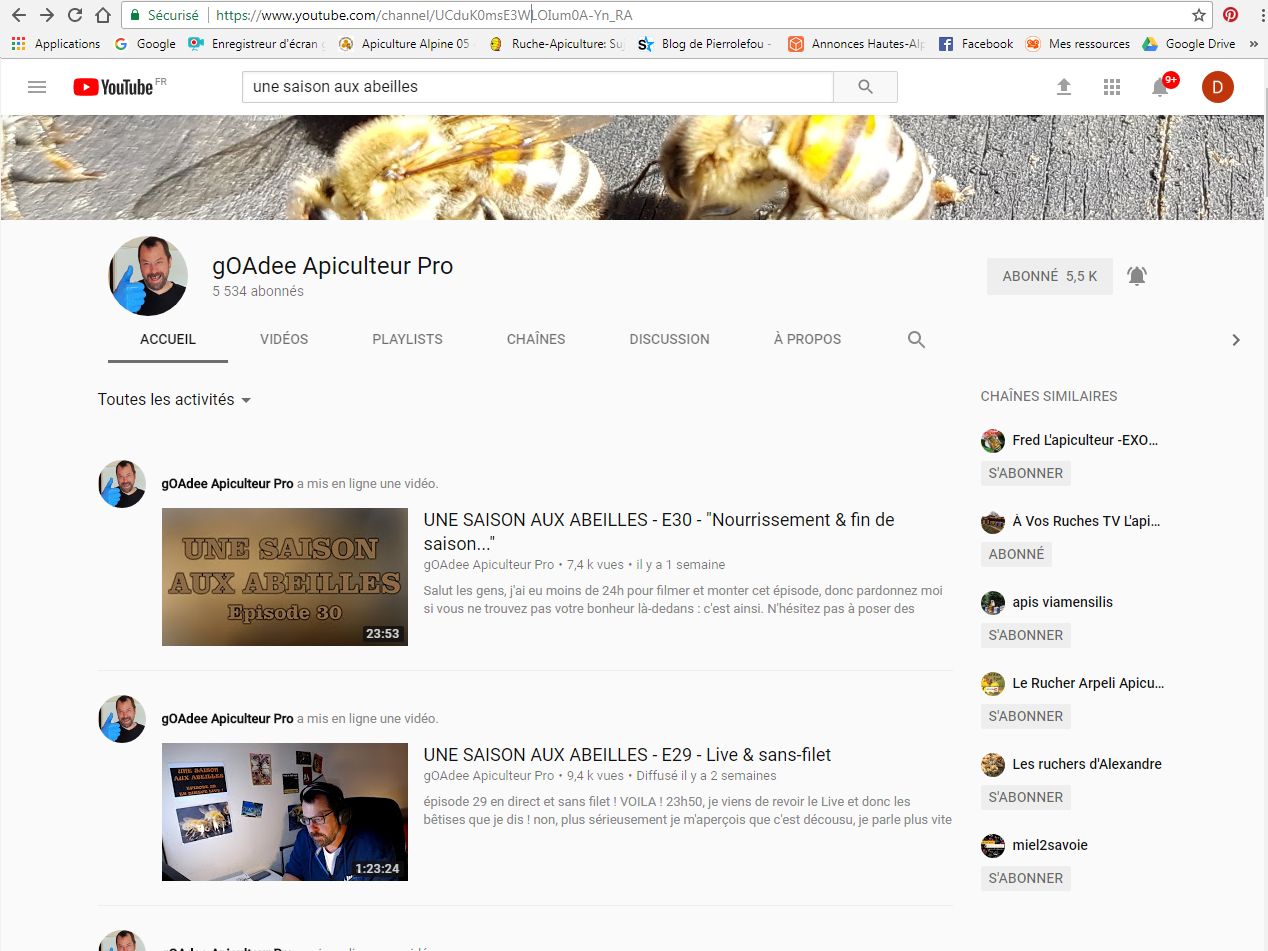This screenshot has width=1268, height=951.
Task: Open E29 Live & sans-filet title
Action: (627, 755)
